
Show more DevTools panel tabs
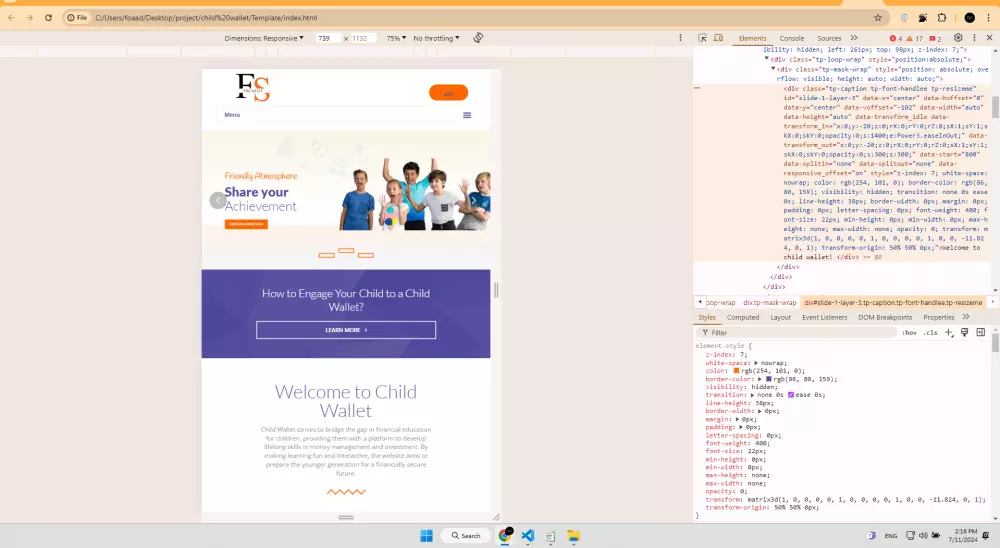click(x=854, y=38)
